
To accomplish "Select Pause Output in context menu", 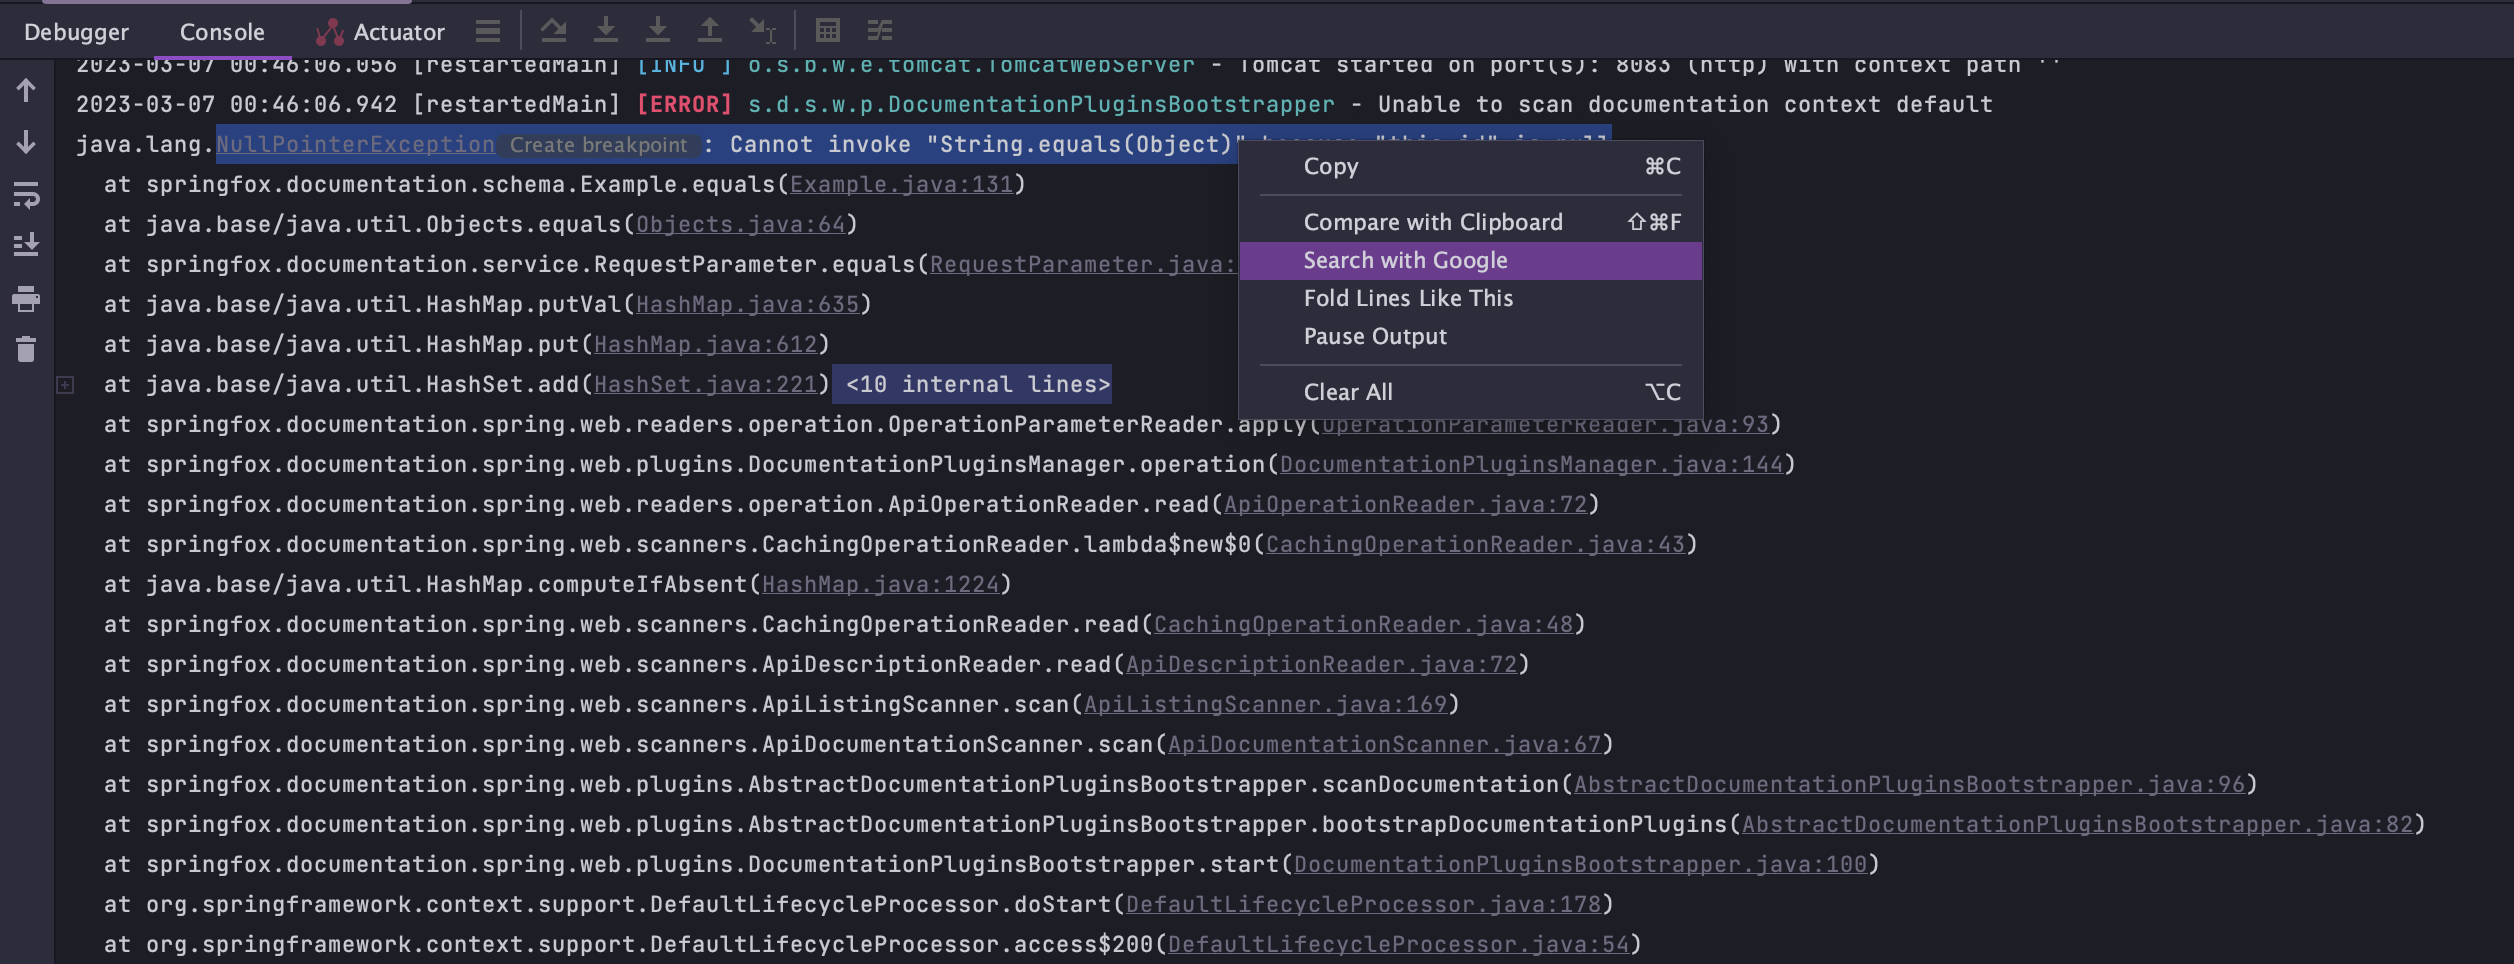I will 1471,336.
